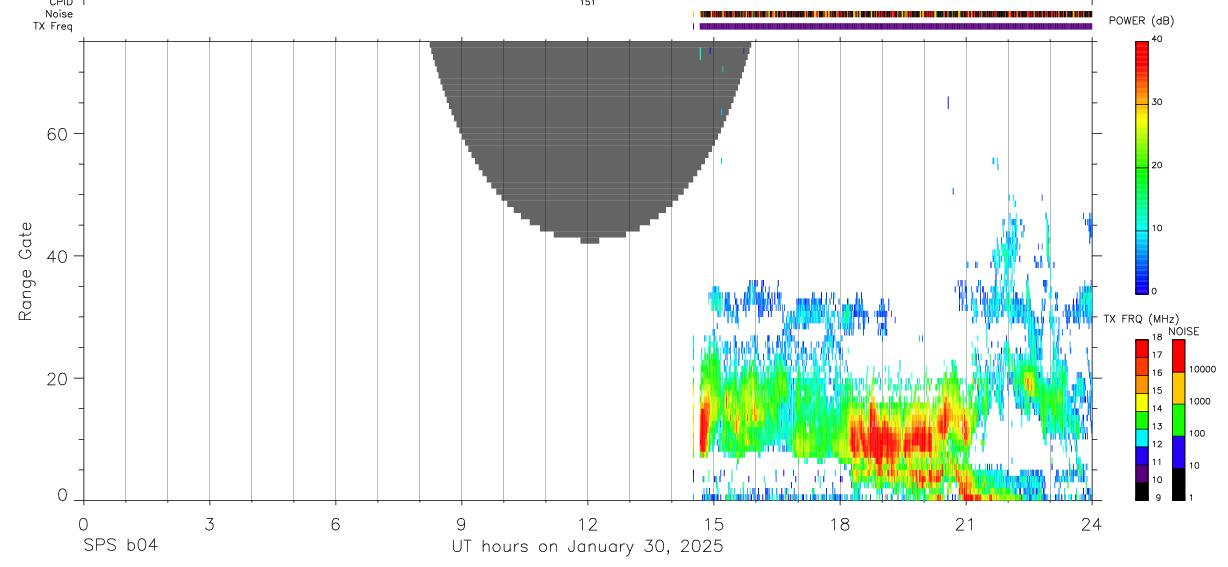Viewport: 1228px width, 567px height.
Task: Click the time-axis tick label '9'
Action: coord(461,524)
